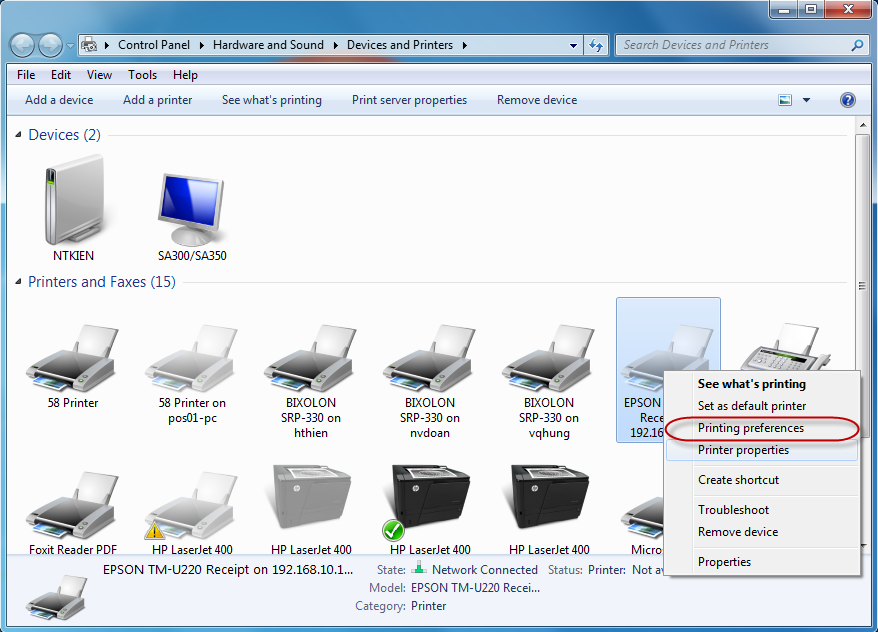The height and width of the screenshot is (632, 878).
Task: Open the address bar history dropdown
Action: click(573, 45)
